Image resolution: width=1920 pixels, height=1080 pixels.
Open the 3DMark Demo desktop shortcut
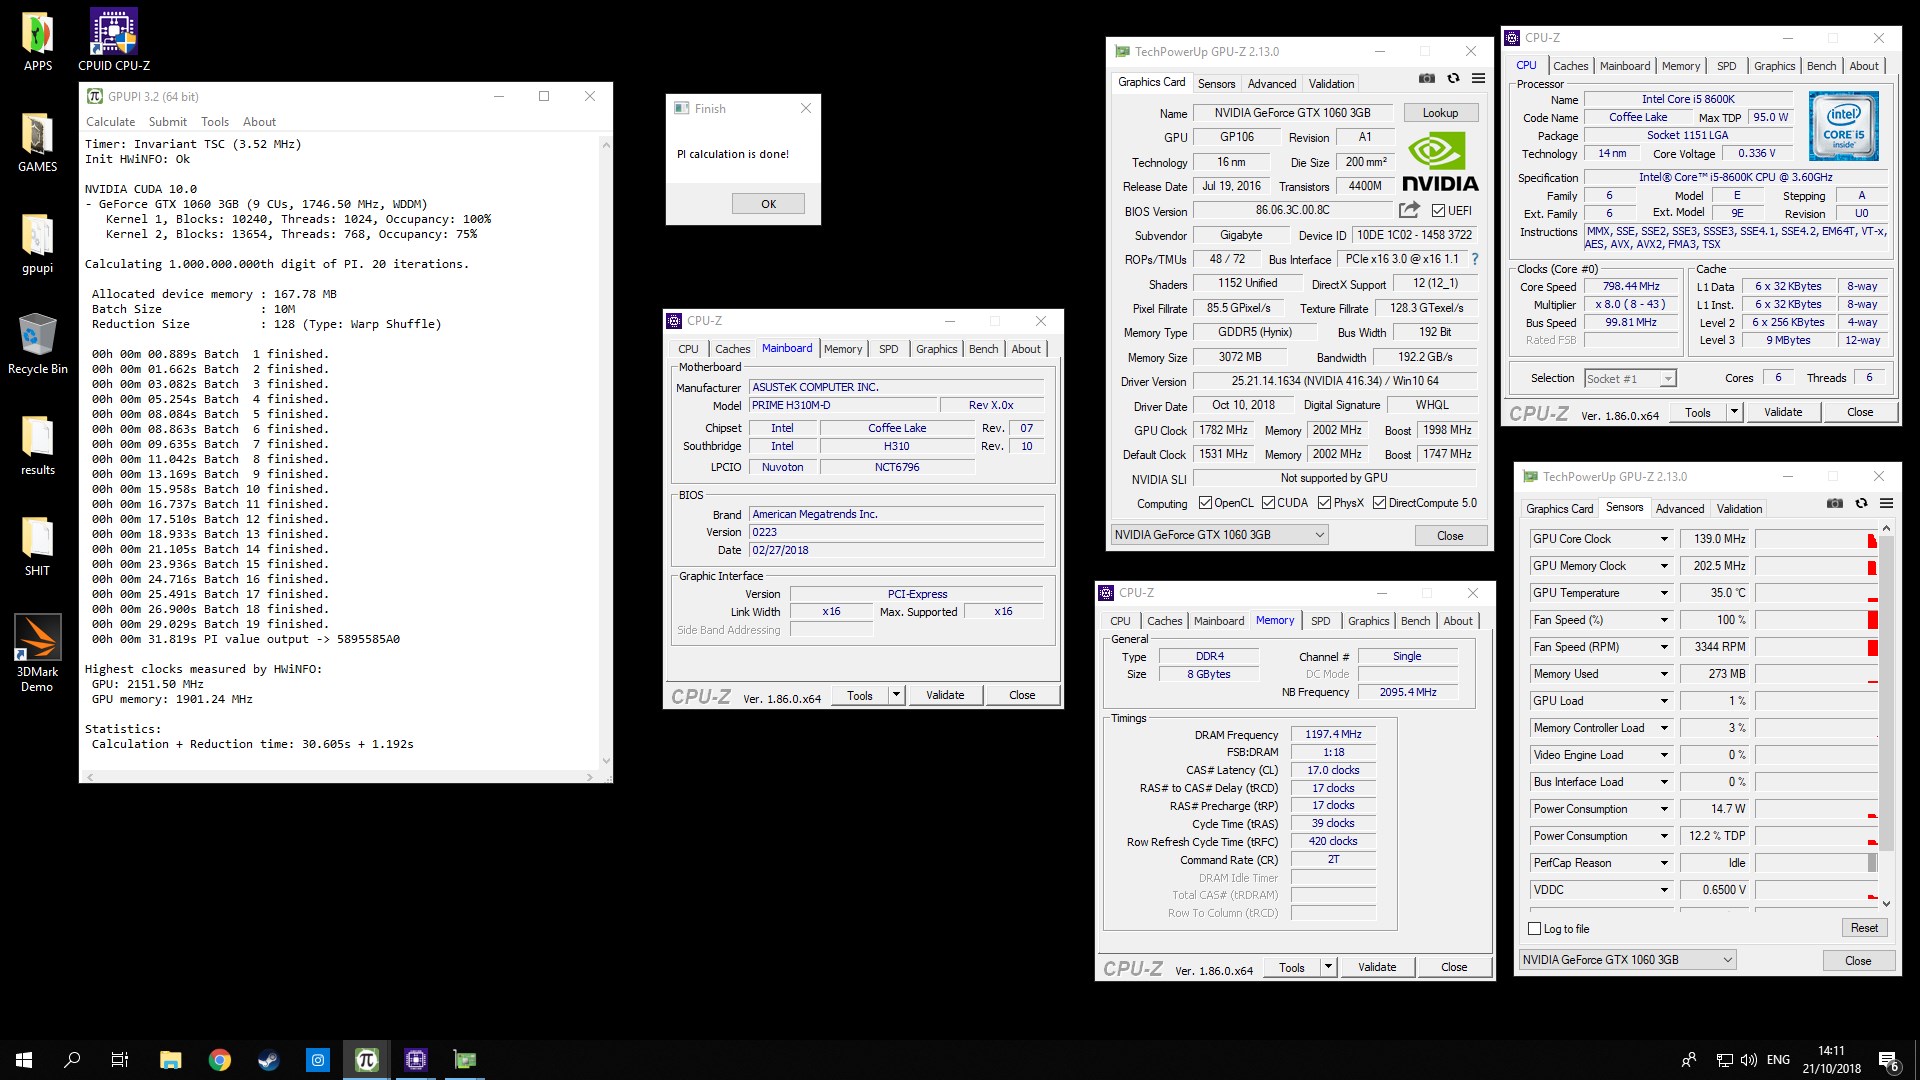click(x=37, y=653)
